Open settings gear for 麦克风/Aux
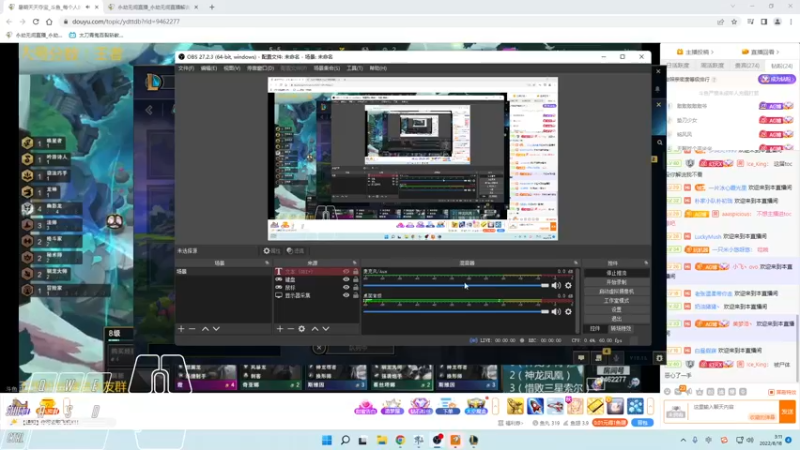 coord(568,285)
